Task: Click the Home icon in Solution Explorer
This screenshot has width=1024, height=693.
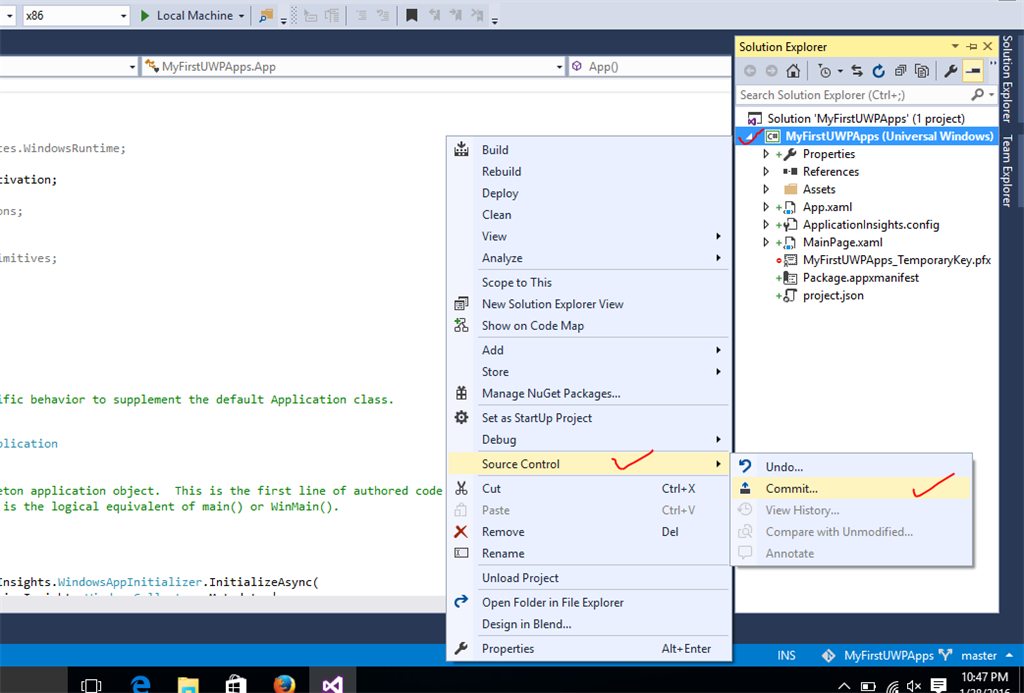Action: (x=793, y=71)
